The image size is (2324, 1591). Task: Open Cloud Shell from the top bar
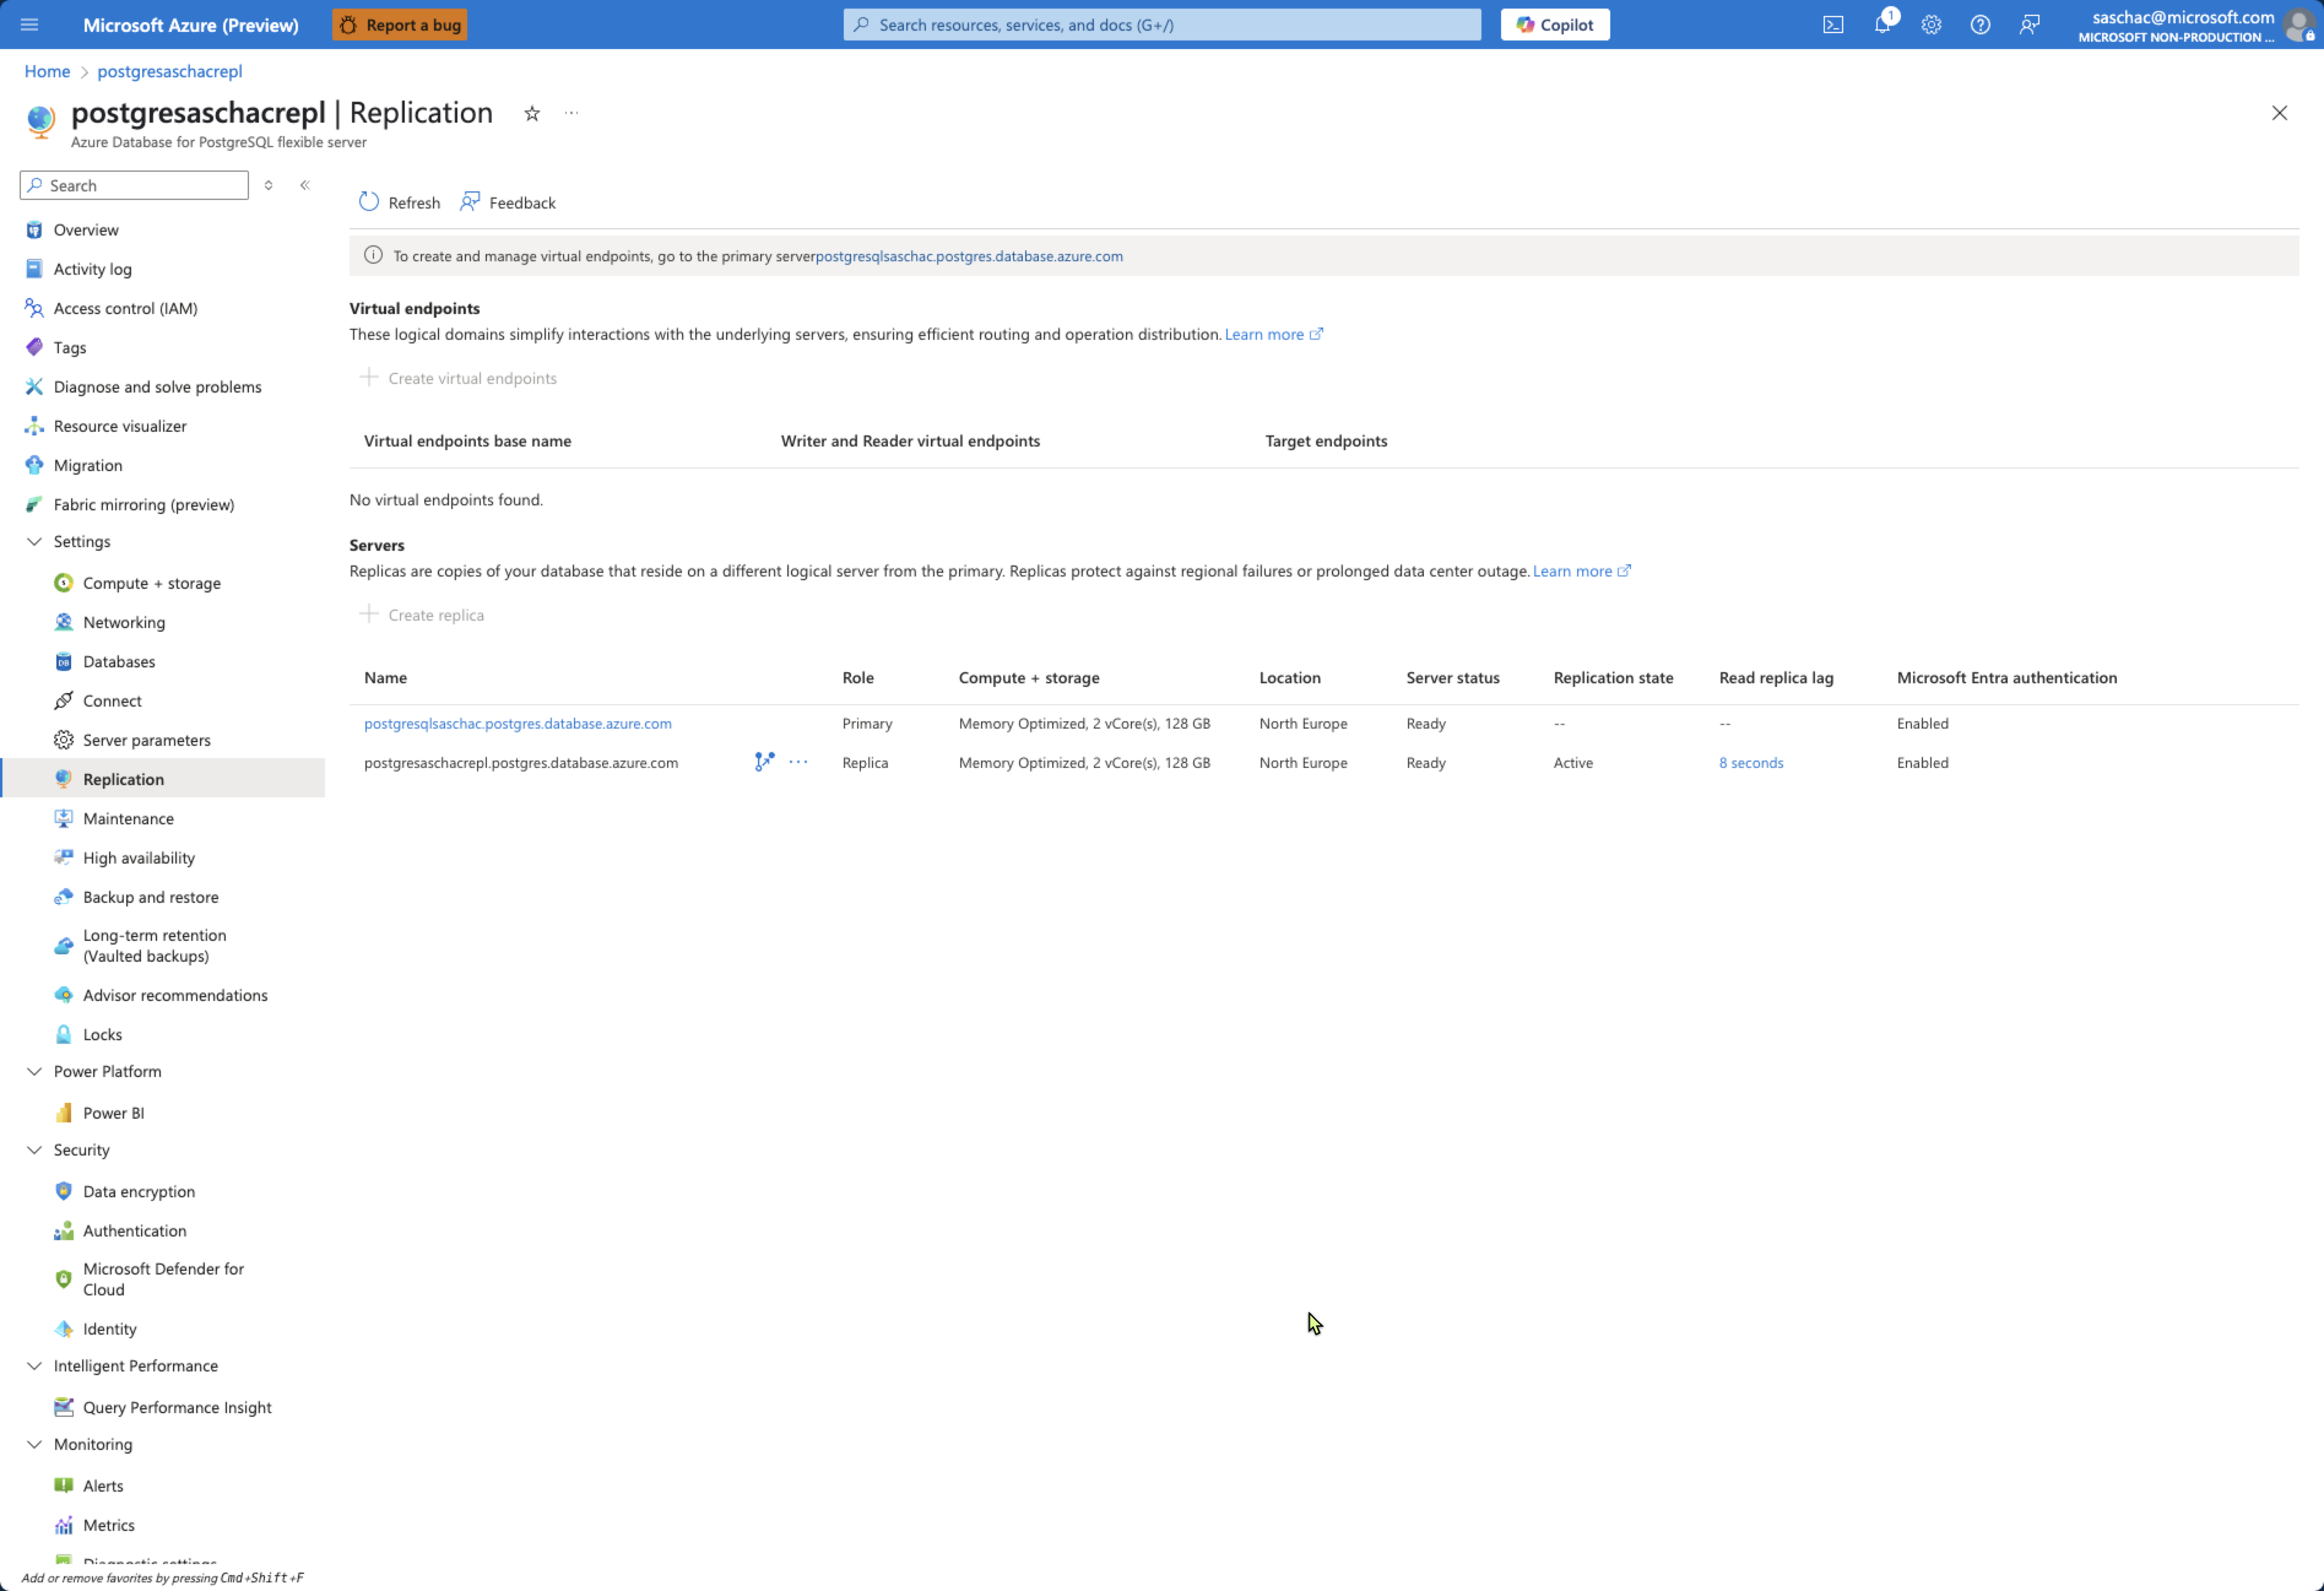tap(1833, 25)
